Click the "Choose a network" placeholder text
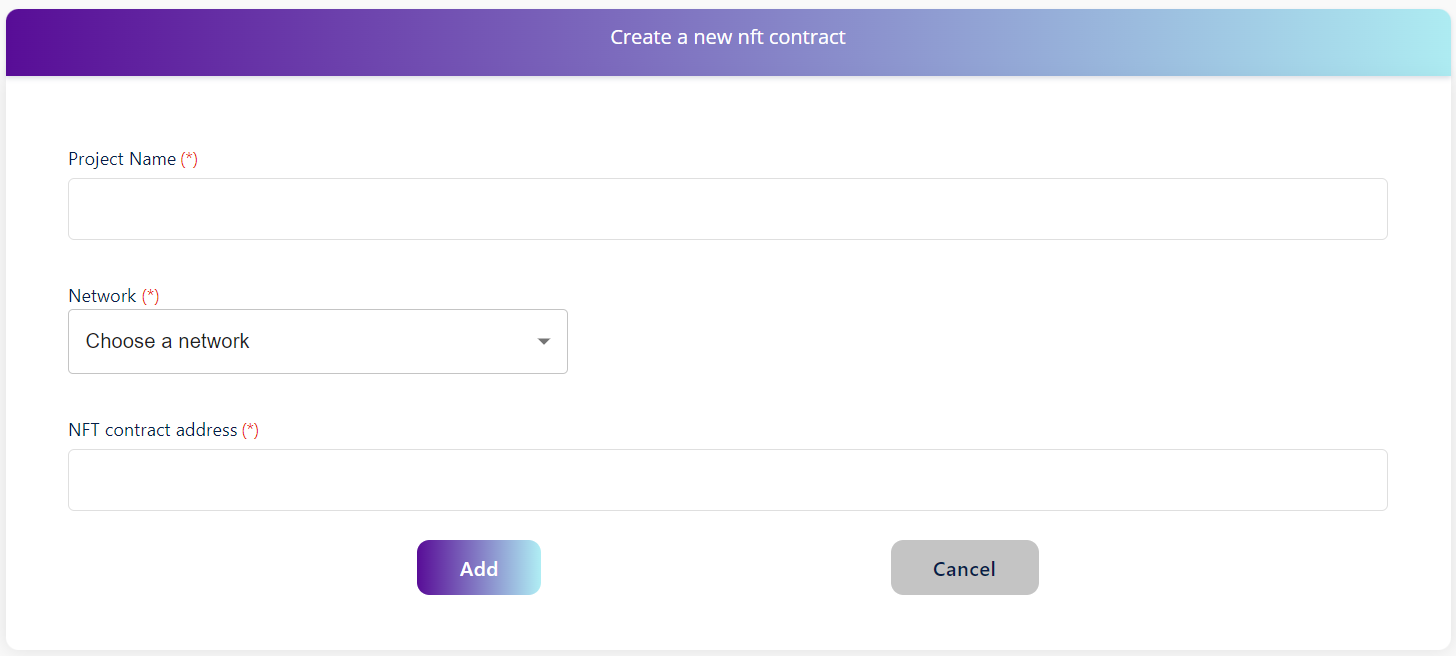The height and width of the screenshot is (656, 1456). click(168, 341)
